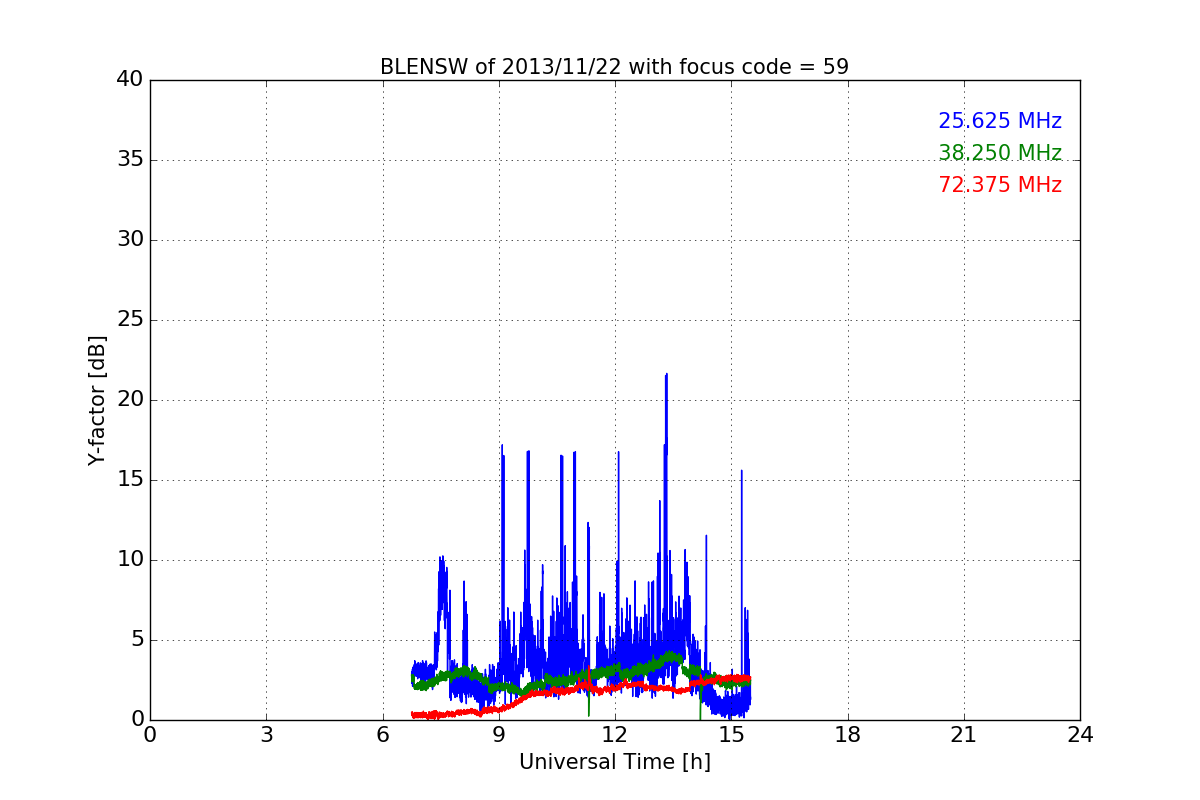Click the y-axis tick label 10

pos(130,560)
